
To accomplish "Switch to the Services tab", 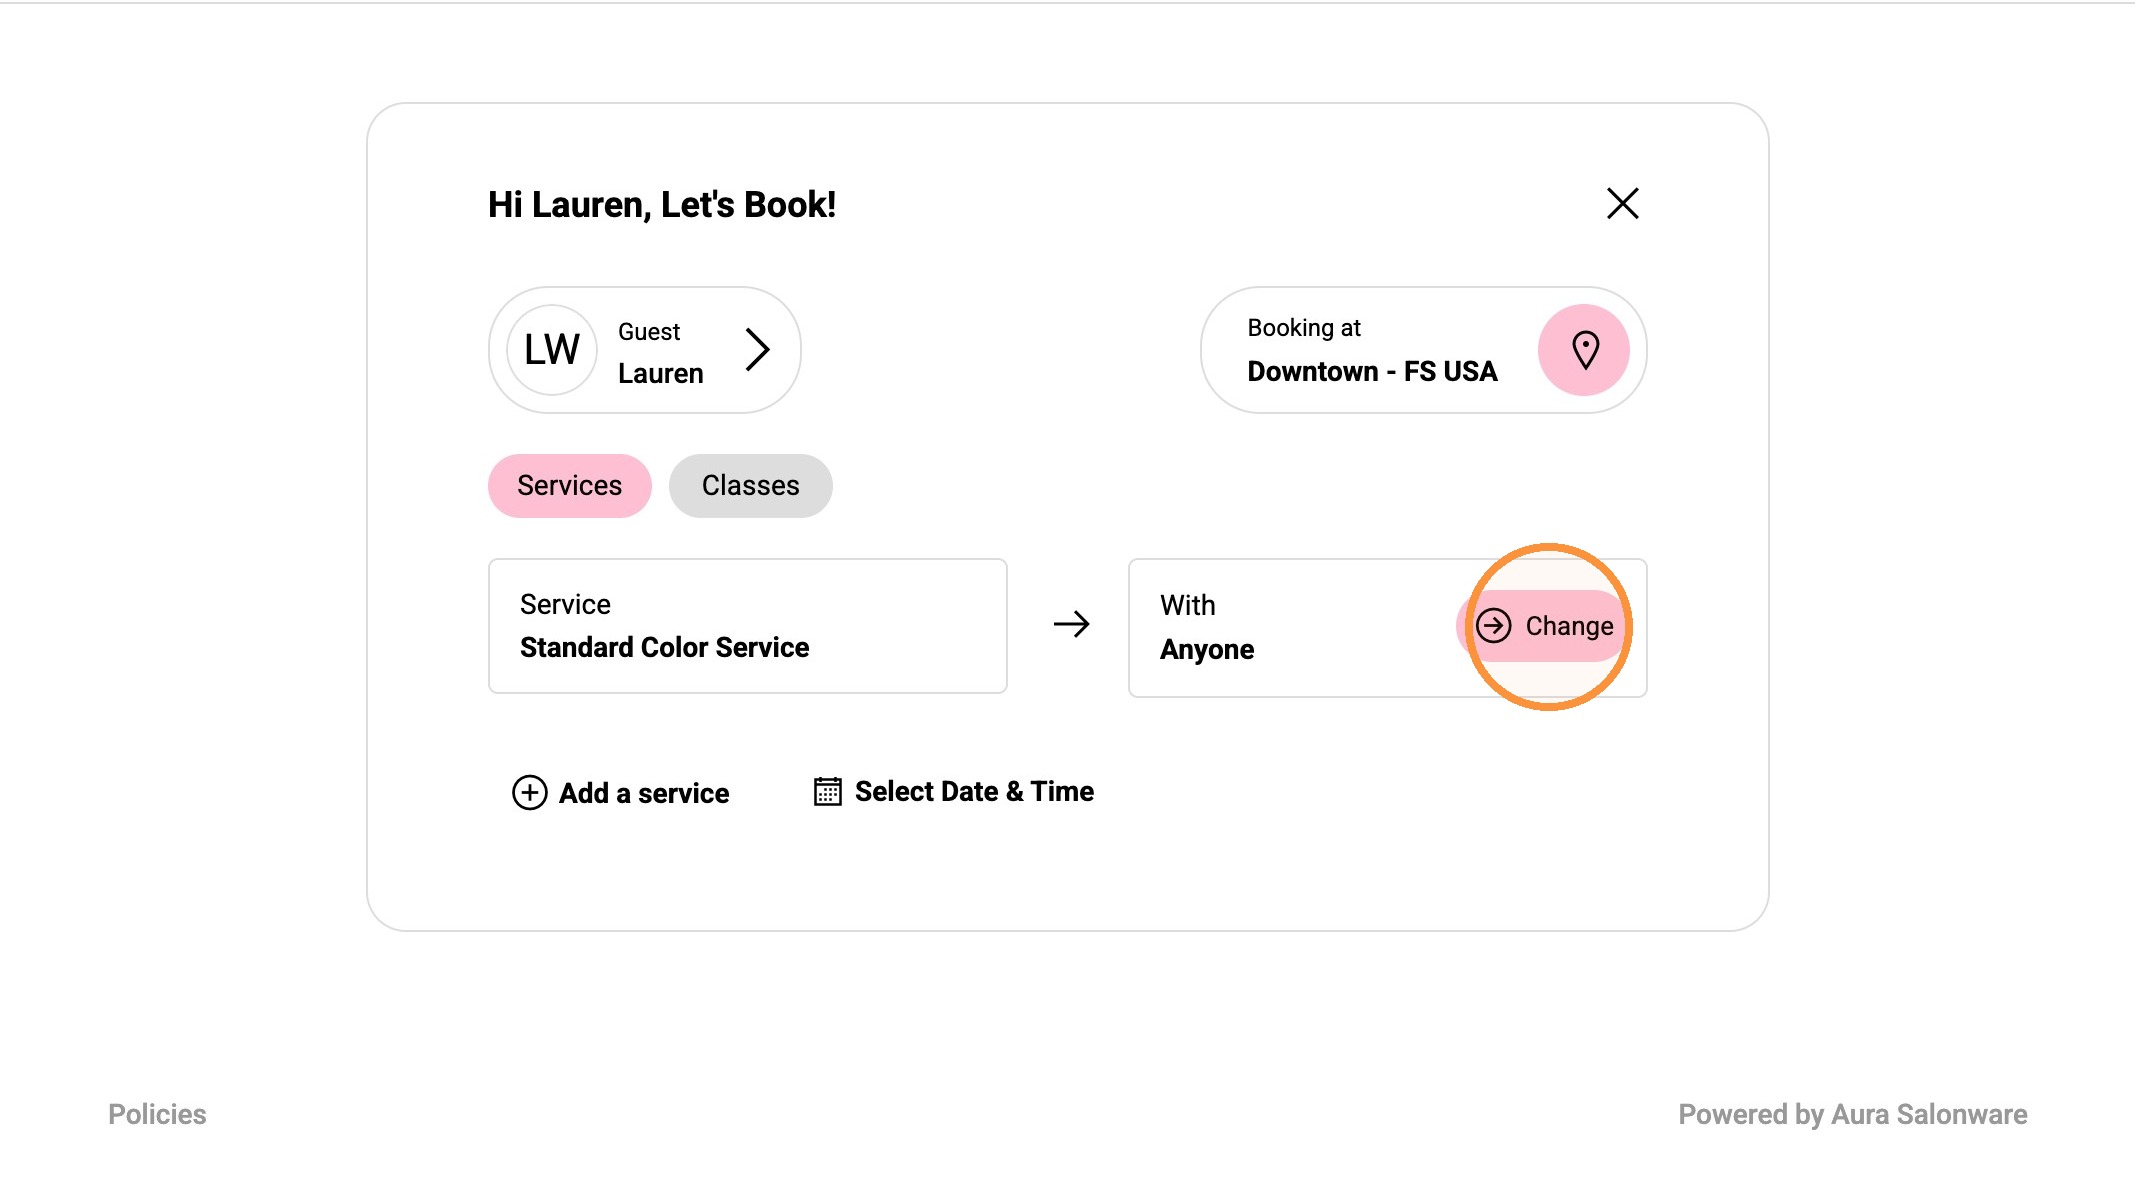I will click(569, 486).
